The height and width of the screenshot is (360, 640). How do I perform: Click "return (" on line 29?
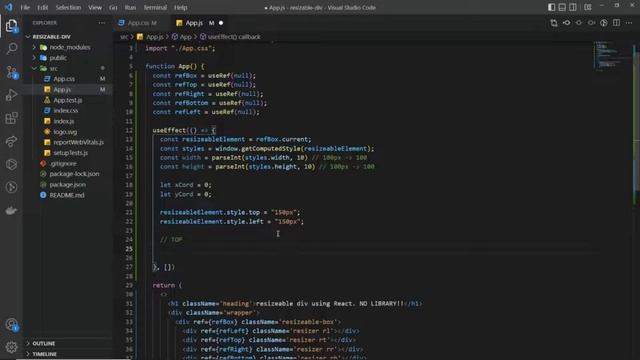pyautogui.click(x=167, y=285)
